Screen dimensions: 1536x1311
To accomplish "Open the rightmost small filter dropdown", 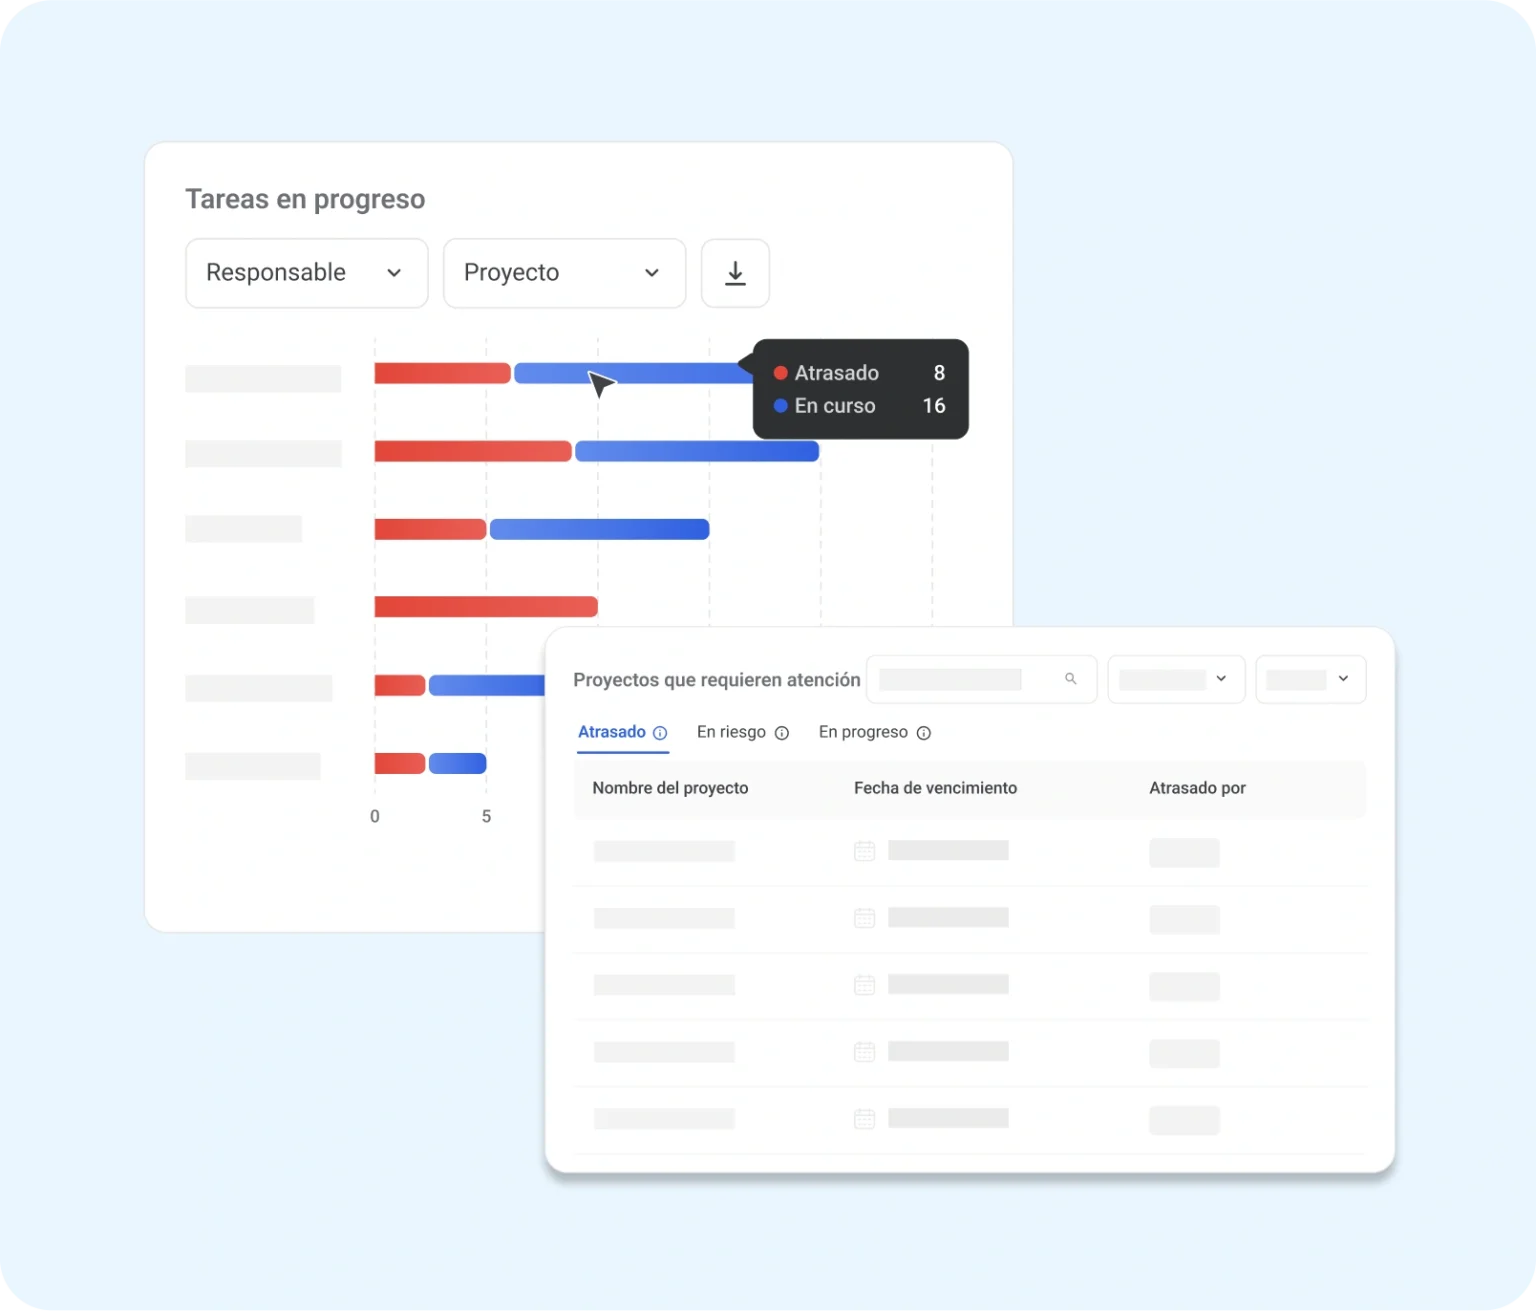I will [1310, 679].
